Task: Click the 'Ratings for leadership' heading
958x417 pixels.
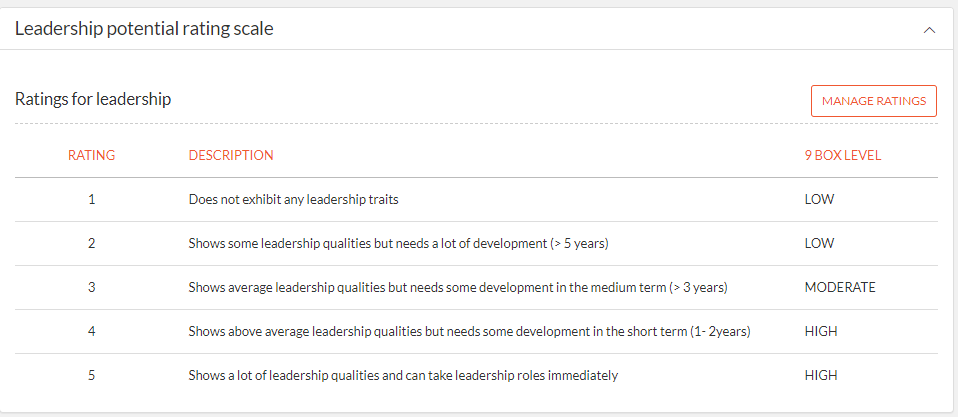Action: click(93, 99)
